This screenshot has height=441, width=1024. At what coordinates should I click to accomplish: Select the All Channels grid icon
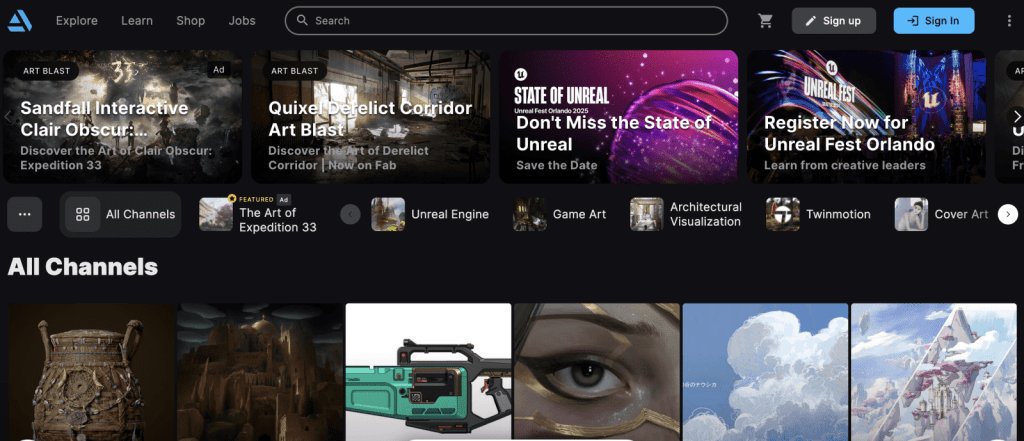83,214
